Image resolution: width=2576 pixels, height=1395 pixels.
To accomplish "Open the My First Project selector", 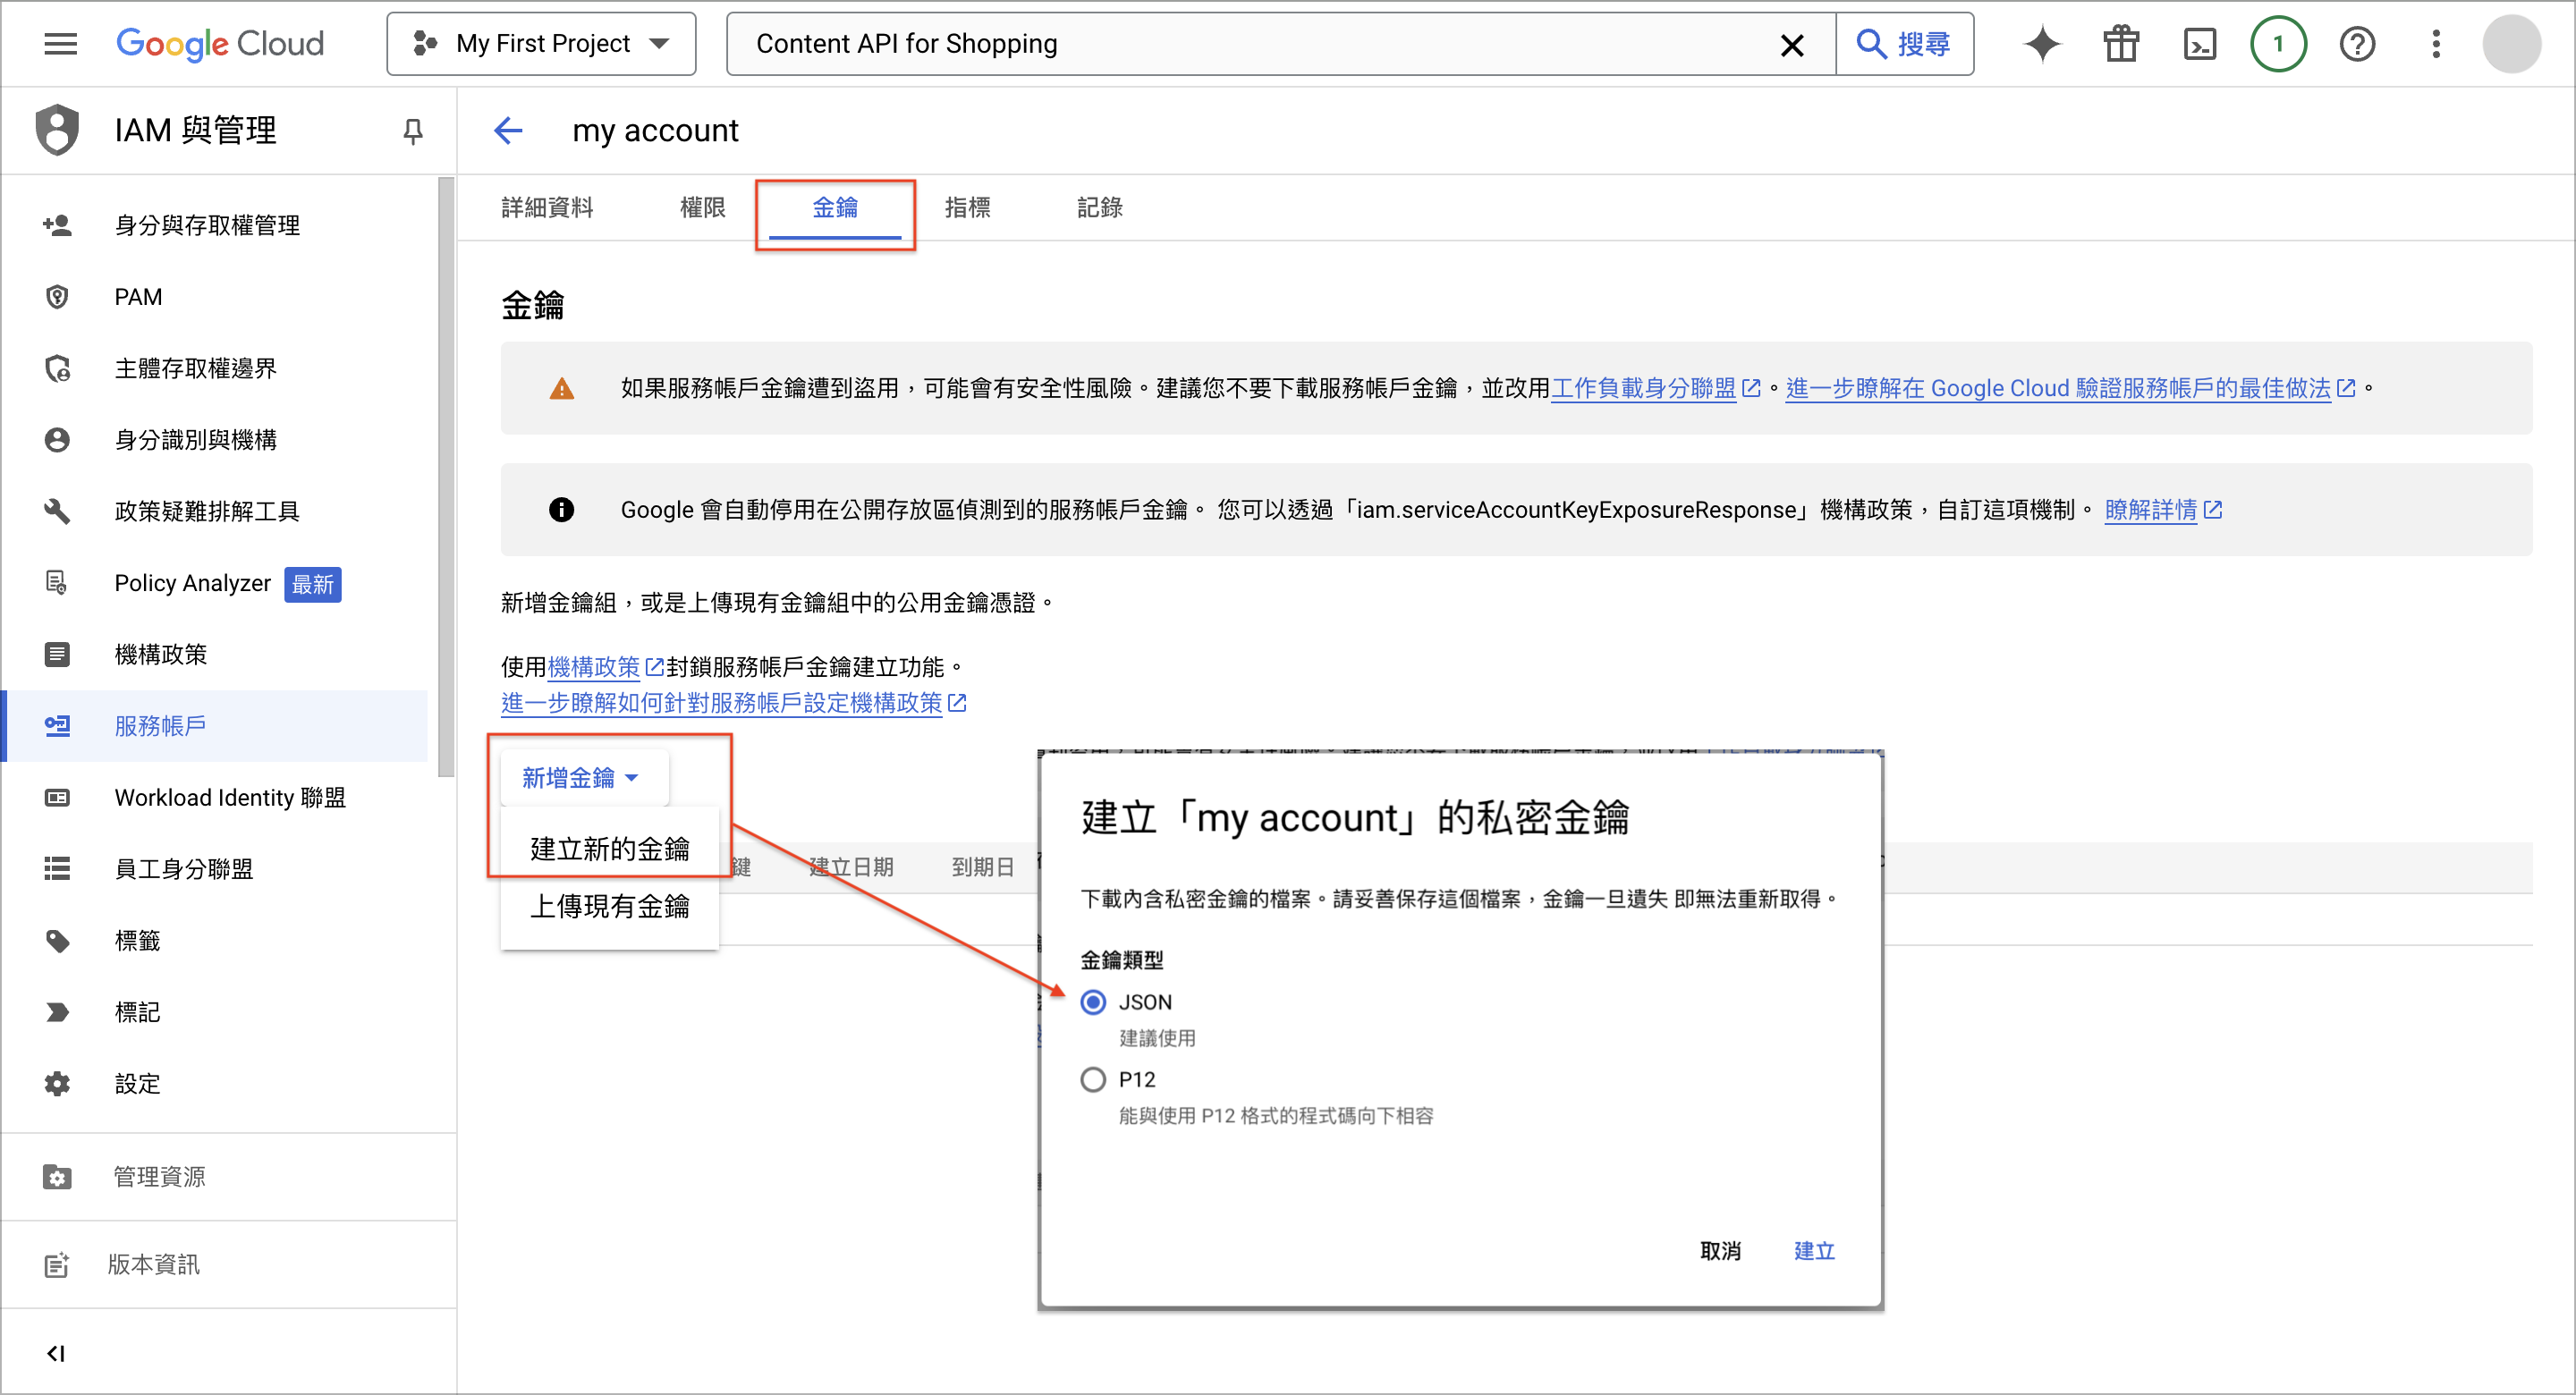I will [541, 44].
